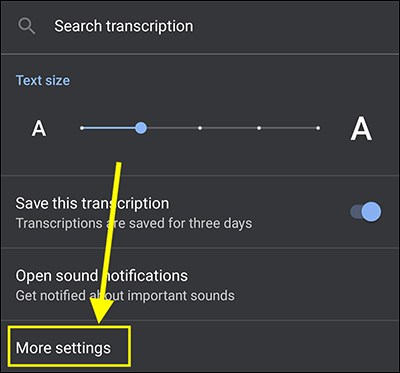Click the blue text size slider handle
The height and width of the screenshot is (373, 400).
(141, 128)
